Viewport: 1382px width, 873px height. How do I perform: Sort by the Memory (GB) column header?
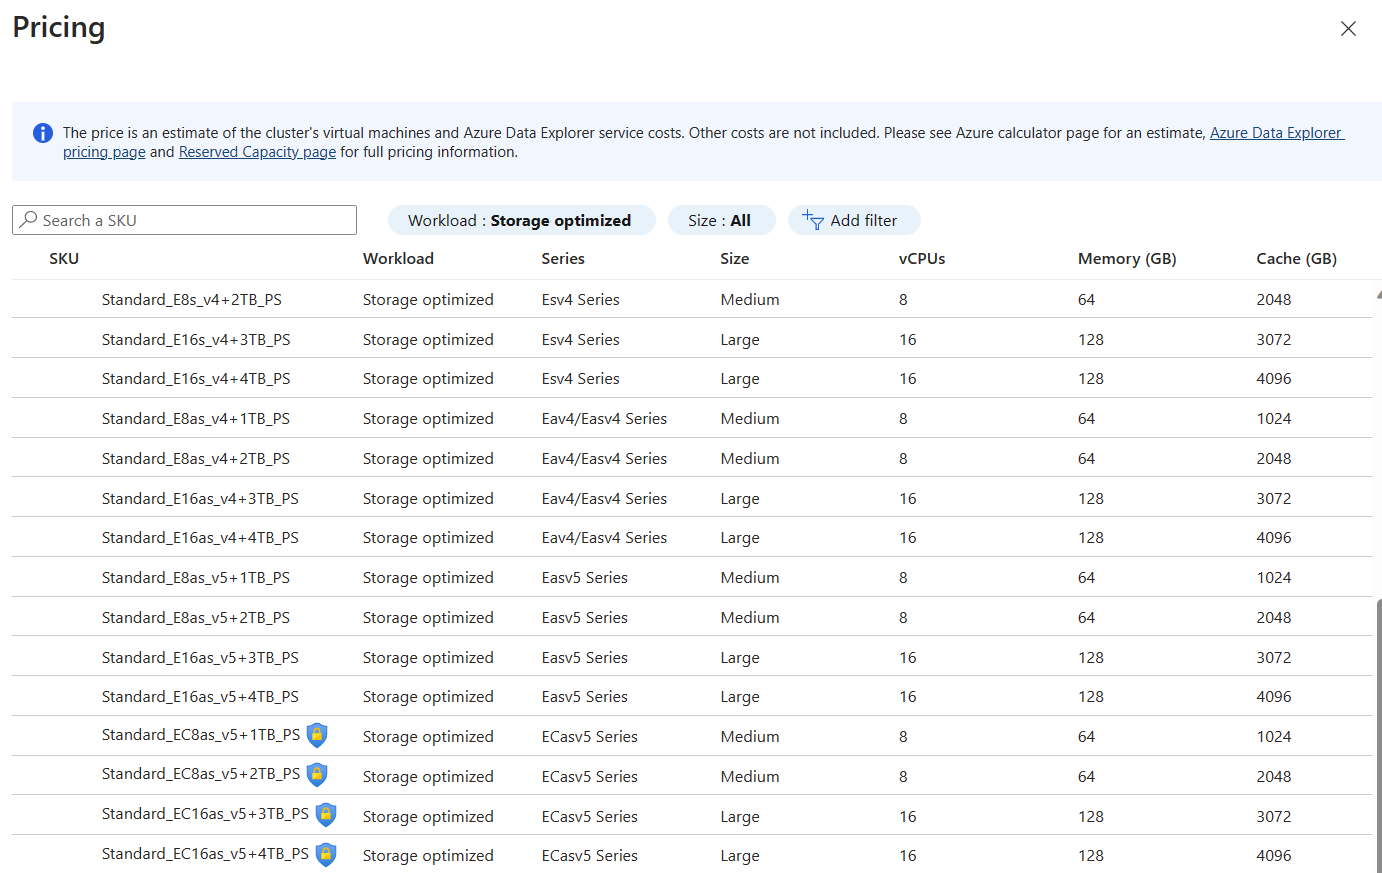click(1127, 258)
